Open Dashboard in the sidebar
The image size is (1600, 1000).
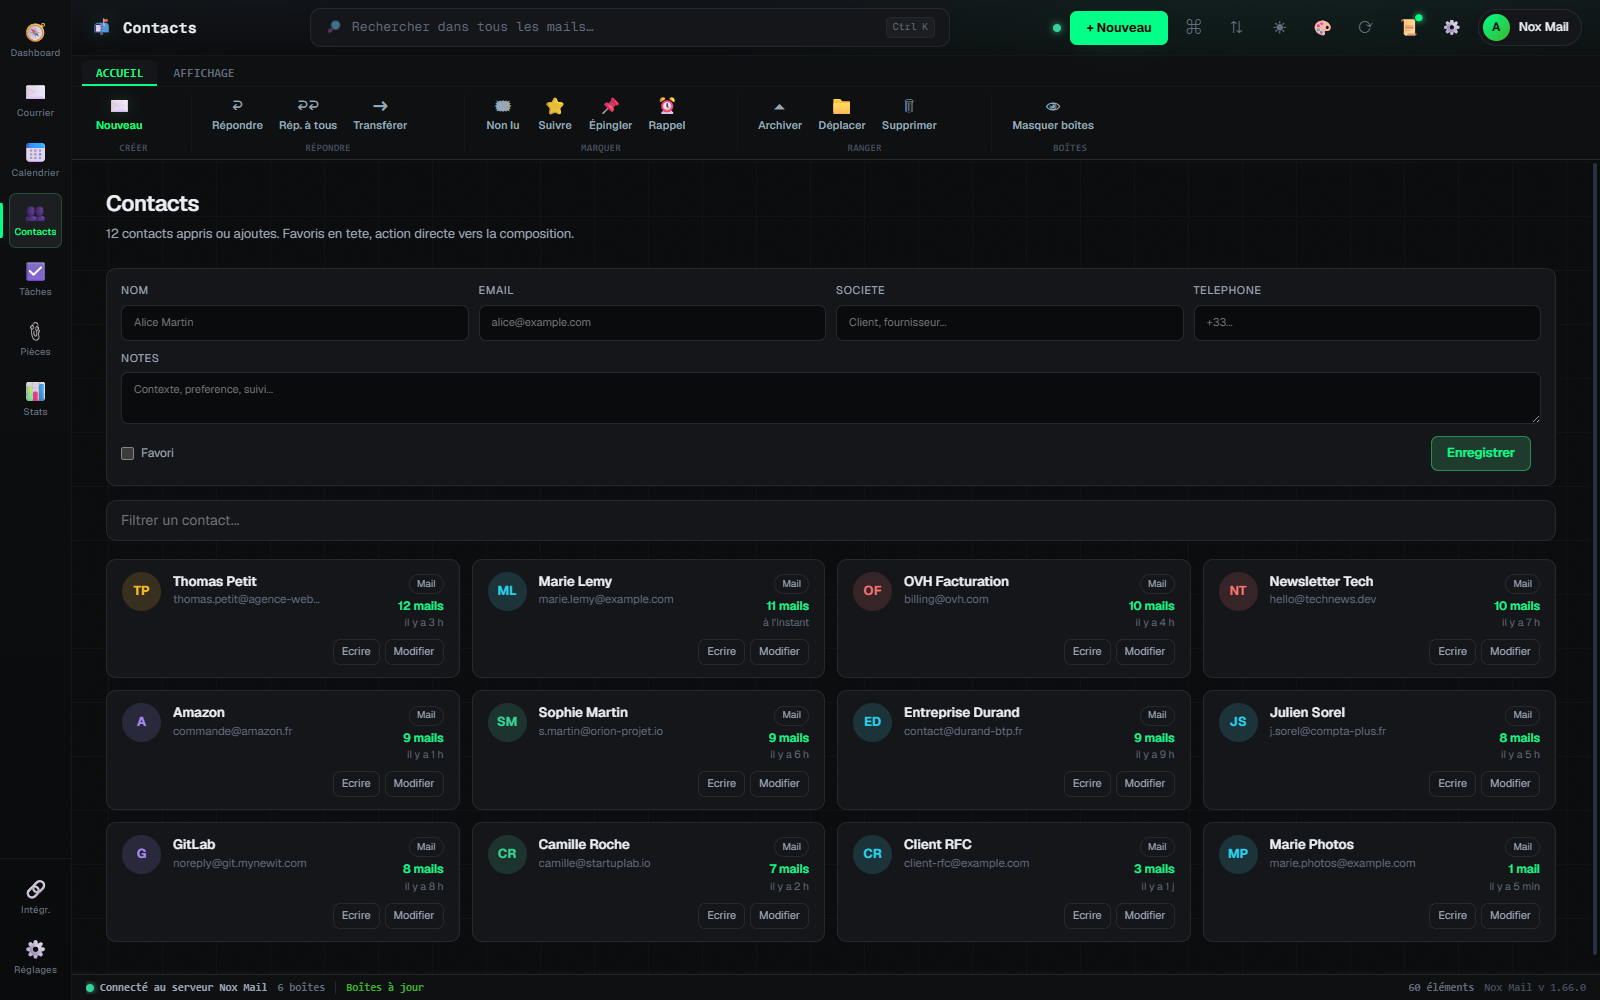click(x=35, y=40)
